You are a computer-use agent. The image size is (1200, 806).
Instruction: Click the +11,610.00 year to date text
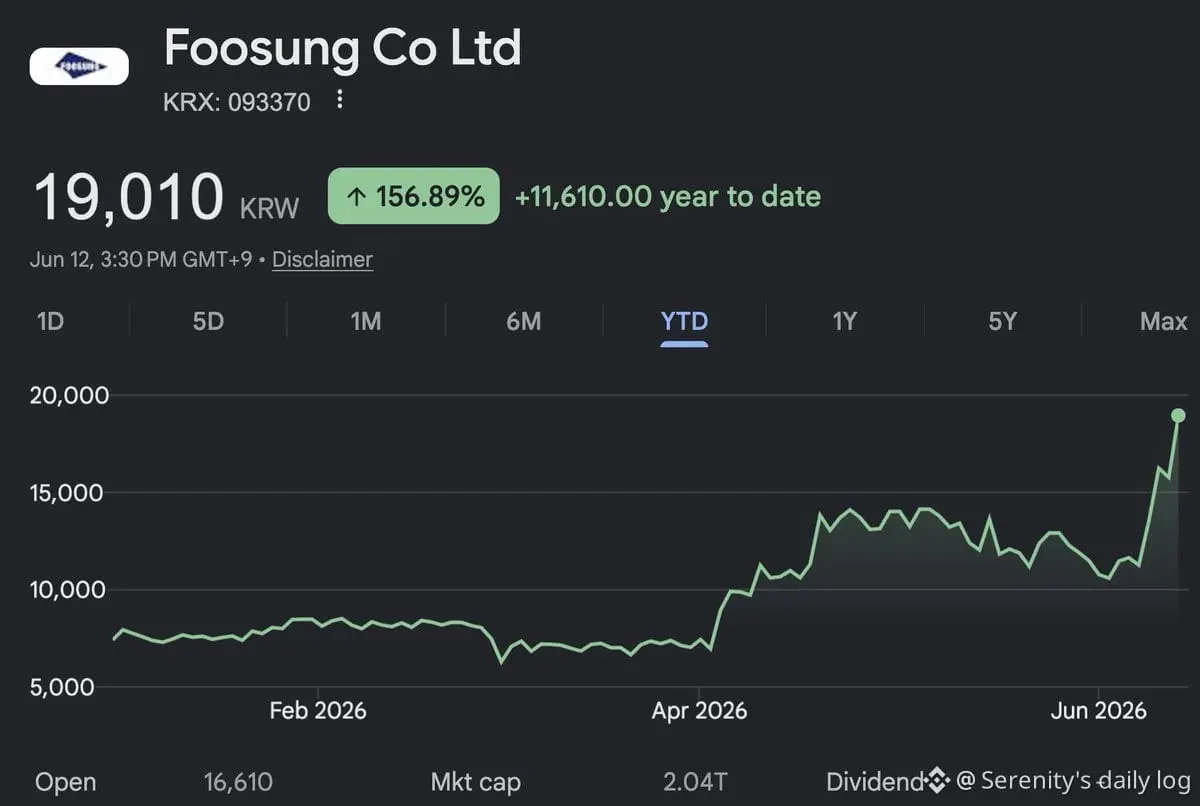tap(667, 196)
